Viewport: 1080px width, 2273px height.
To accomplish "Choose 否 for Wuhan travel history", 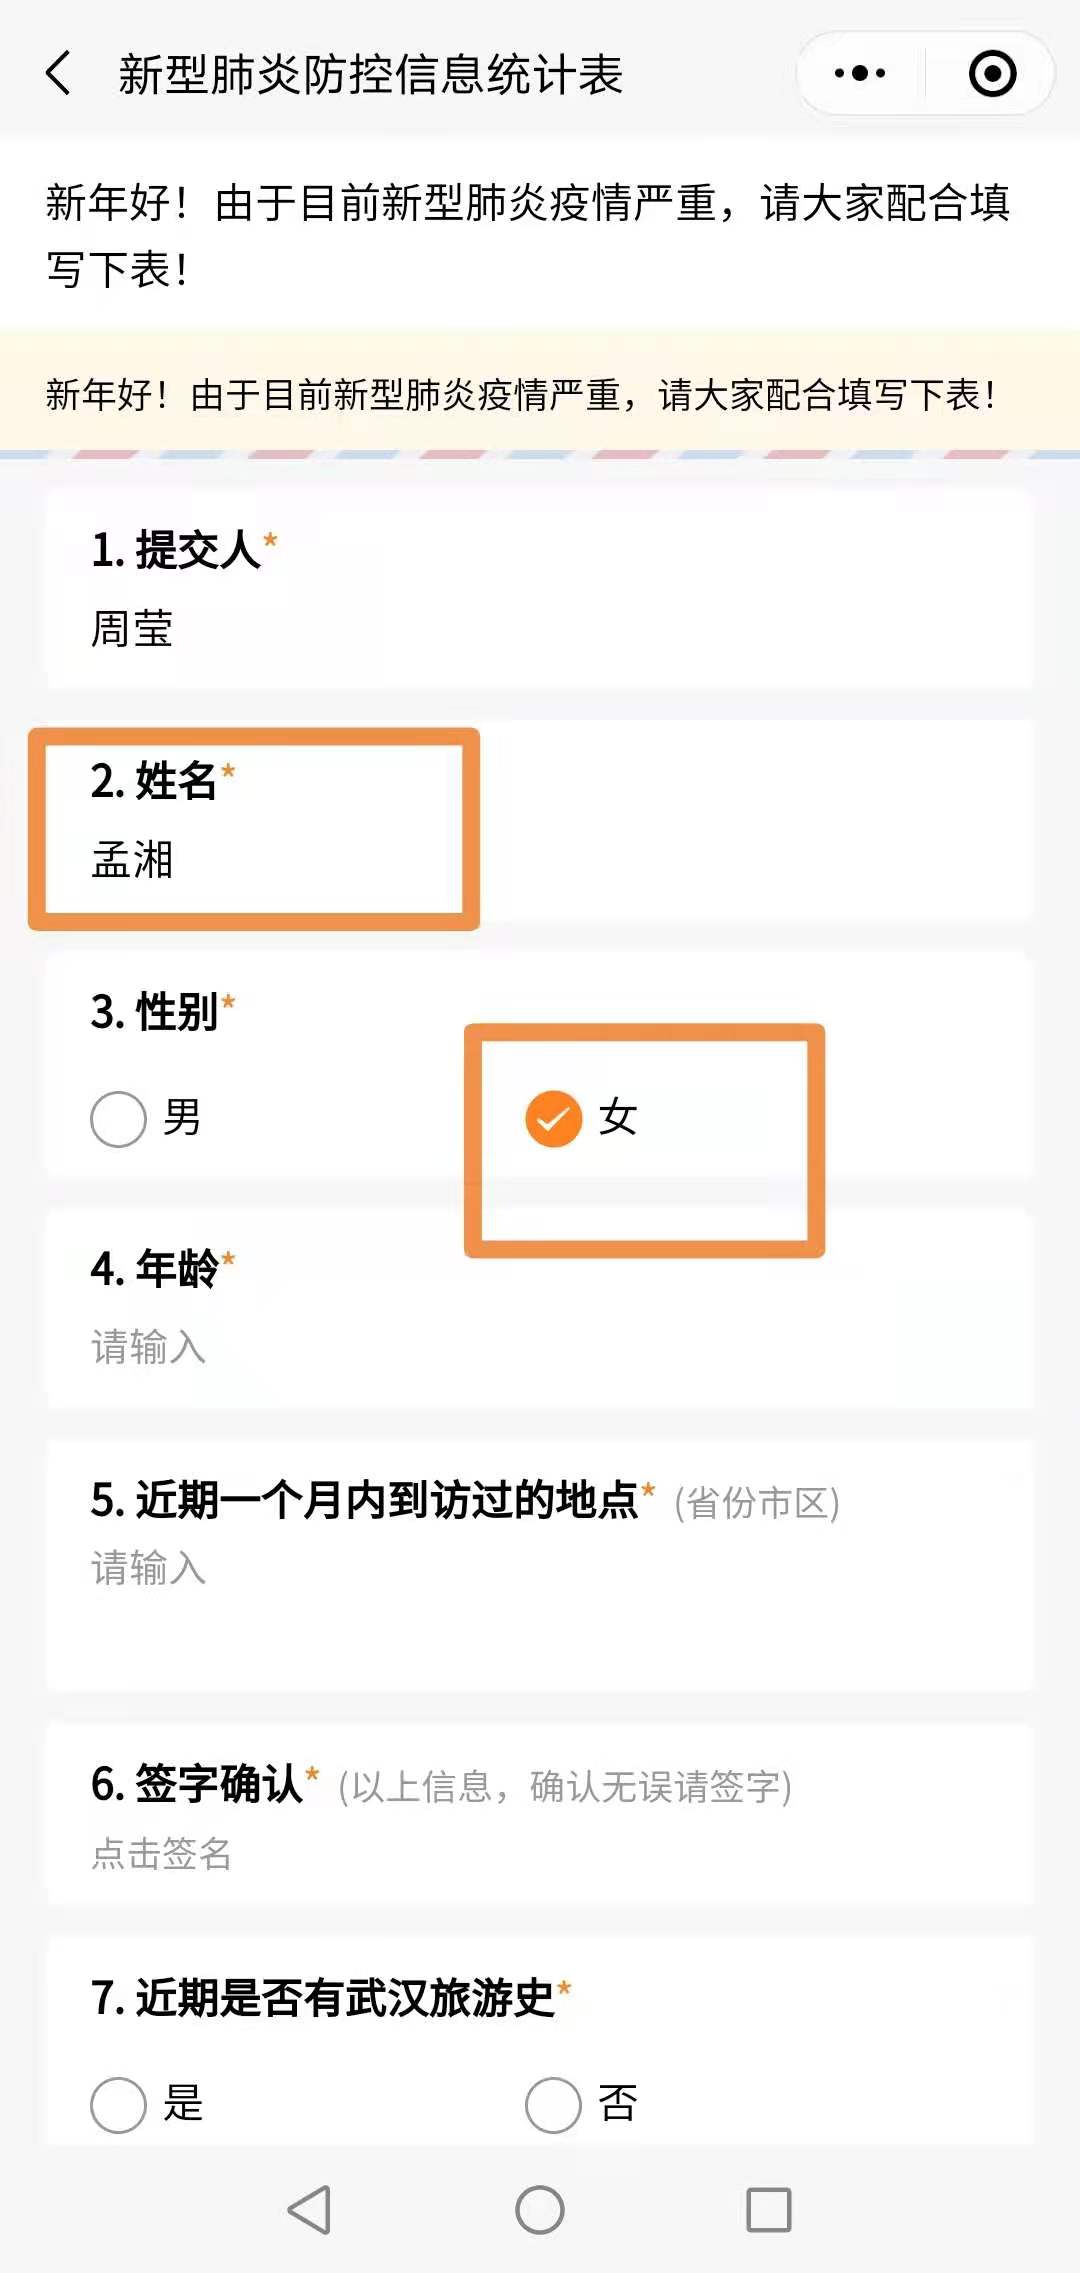I will click(x=554, y=2105).
